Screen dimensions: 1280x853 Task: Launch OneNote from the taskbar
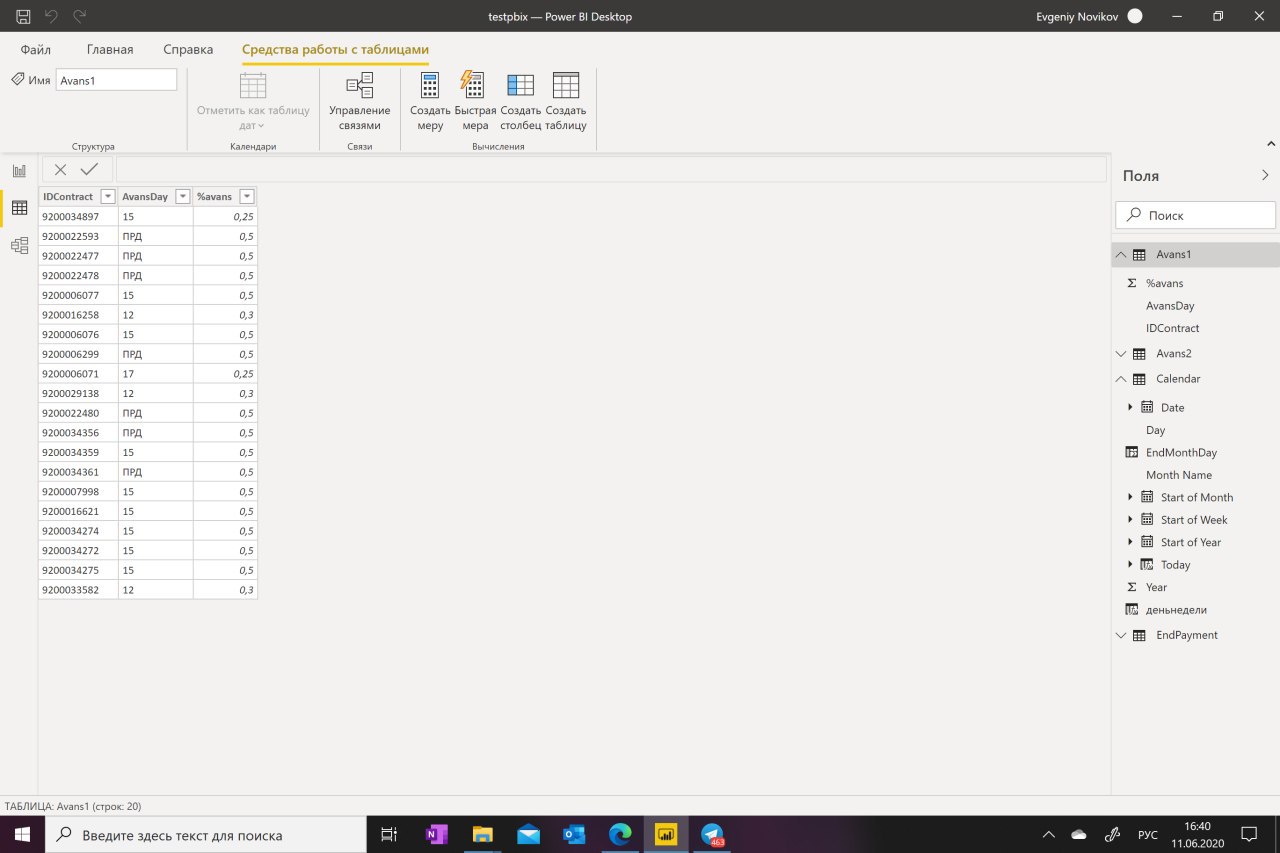point(437,834)
